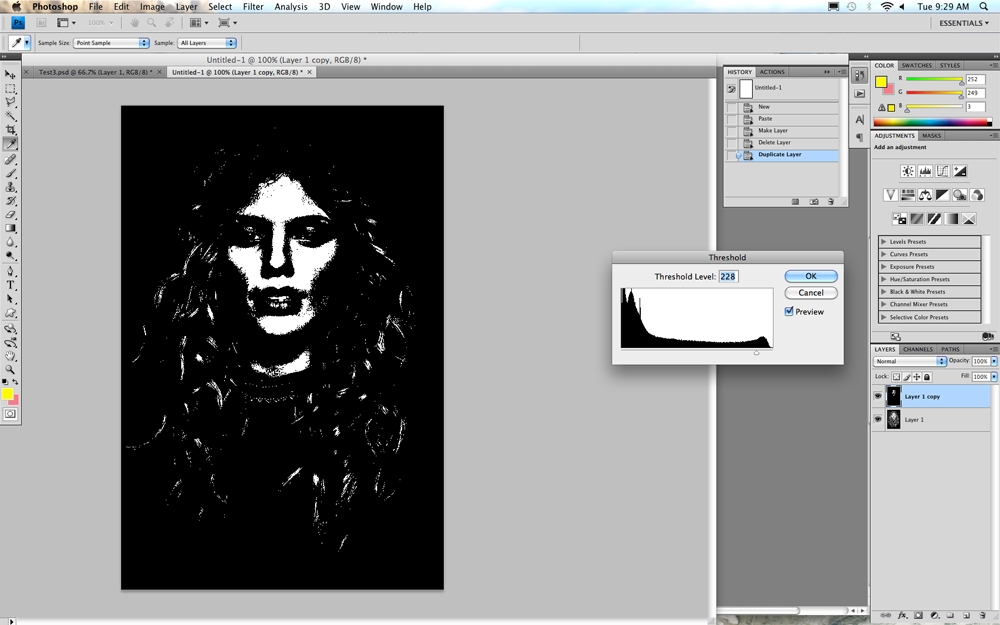Select the Rectangular Marquee tool
This screenshot has width=1000, height=625.
point(10,89)
